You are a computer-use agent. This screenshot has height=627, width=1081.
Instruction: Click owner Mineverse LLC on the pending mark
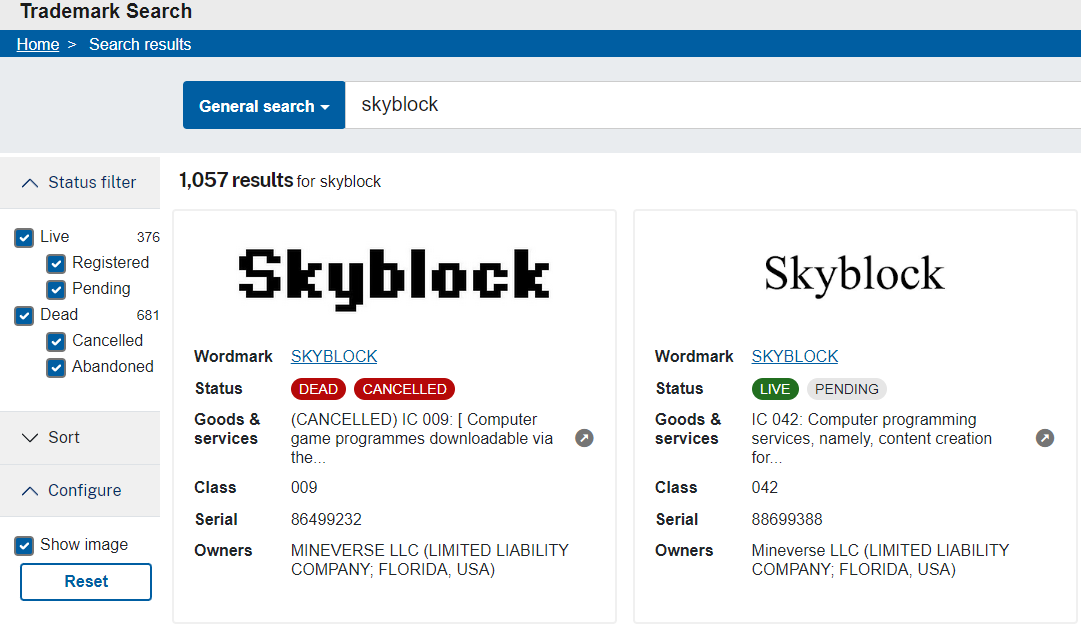click(x=880, y=560)
